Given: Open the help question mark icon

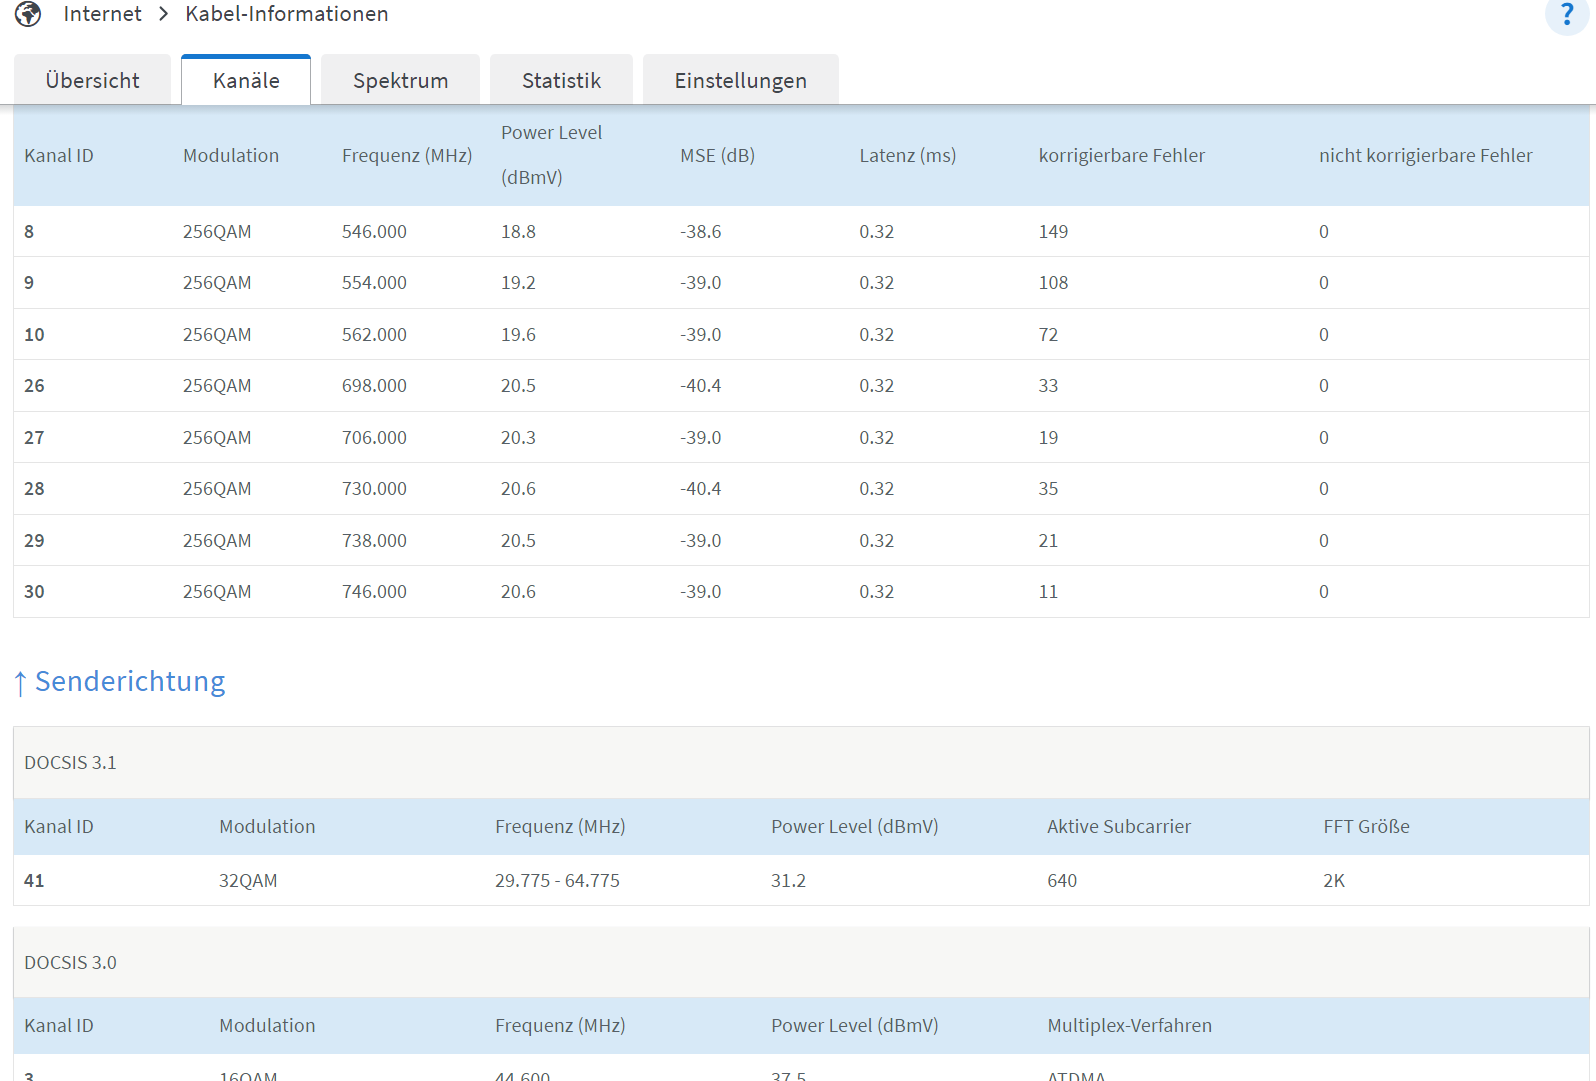Looking at the screenshot, I should (1567, 14).
